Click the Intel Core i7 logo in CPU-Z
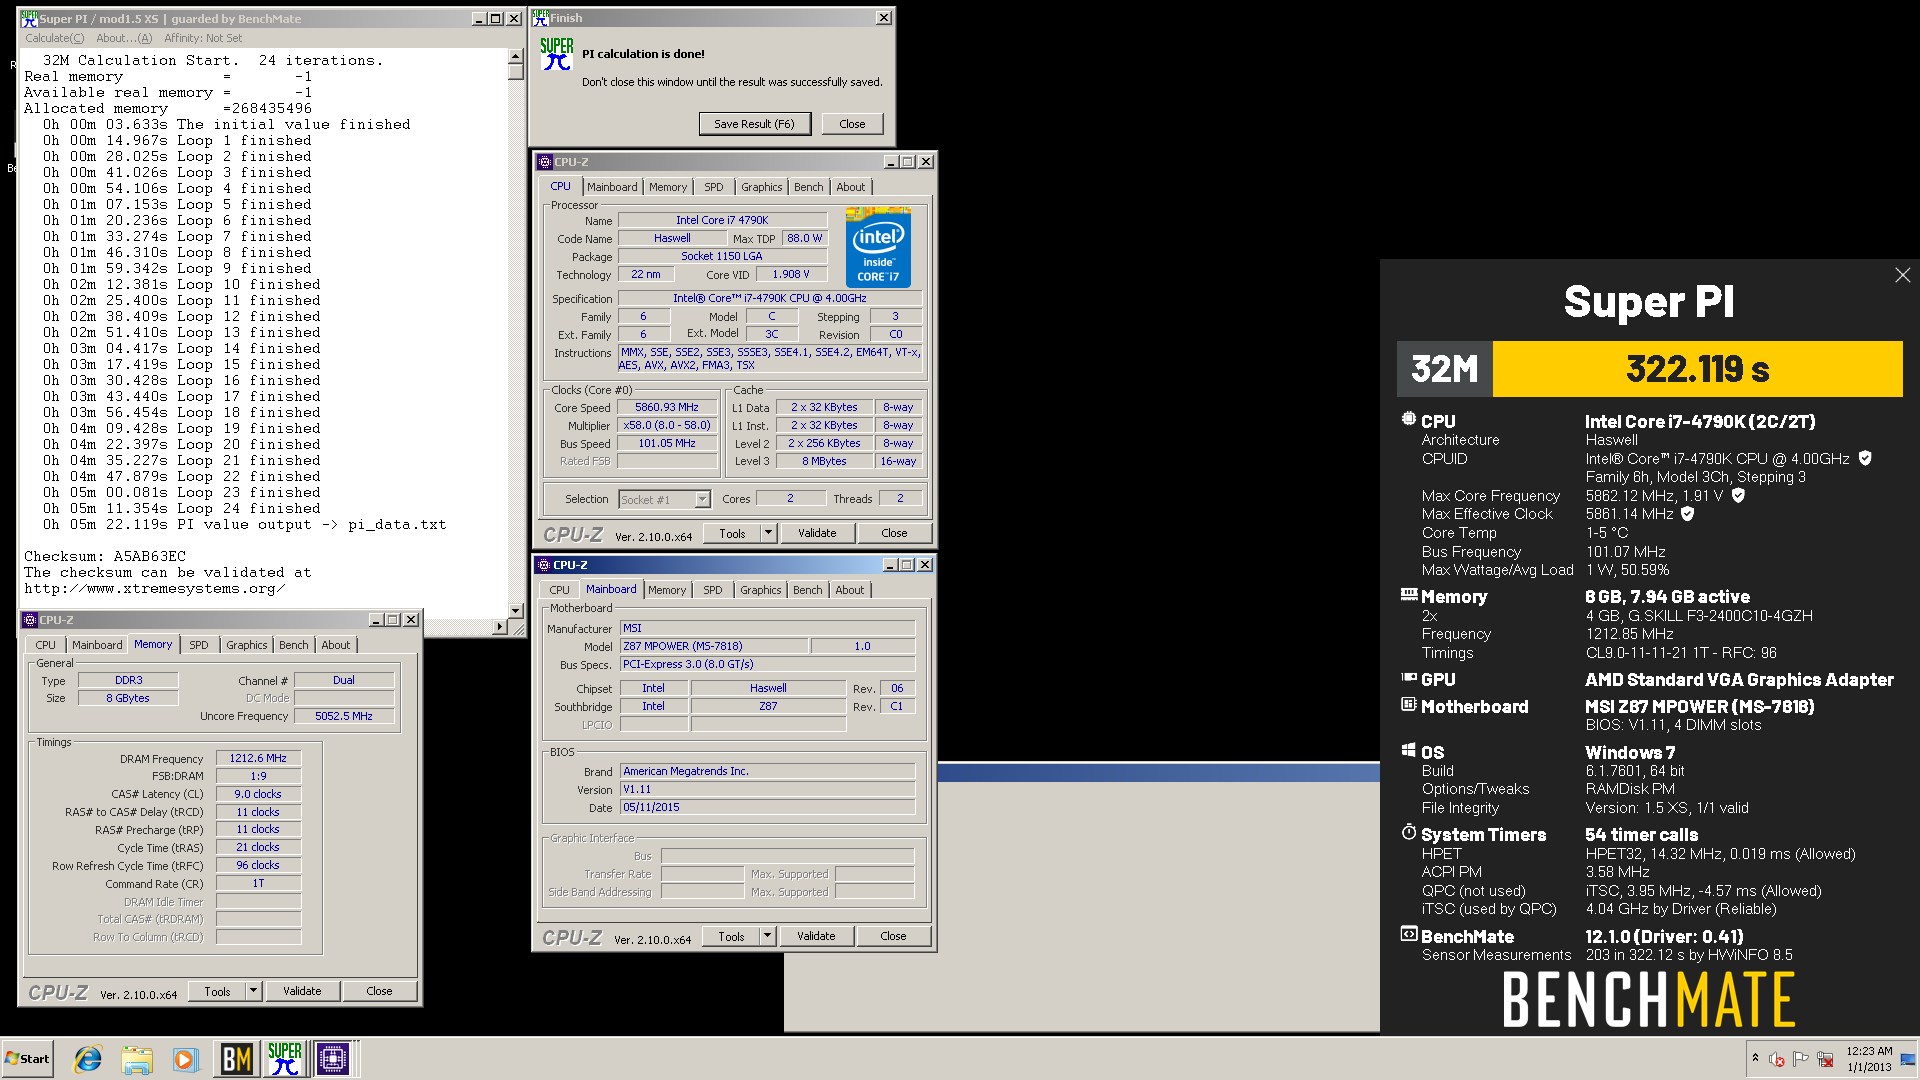 [x=878, y=247]
